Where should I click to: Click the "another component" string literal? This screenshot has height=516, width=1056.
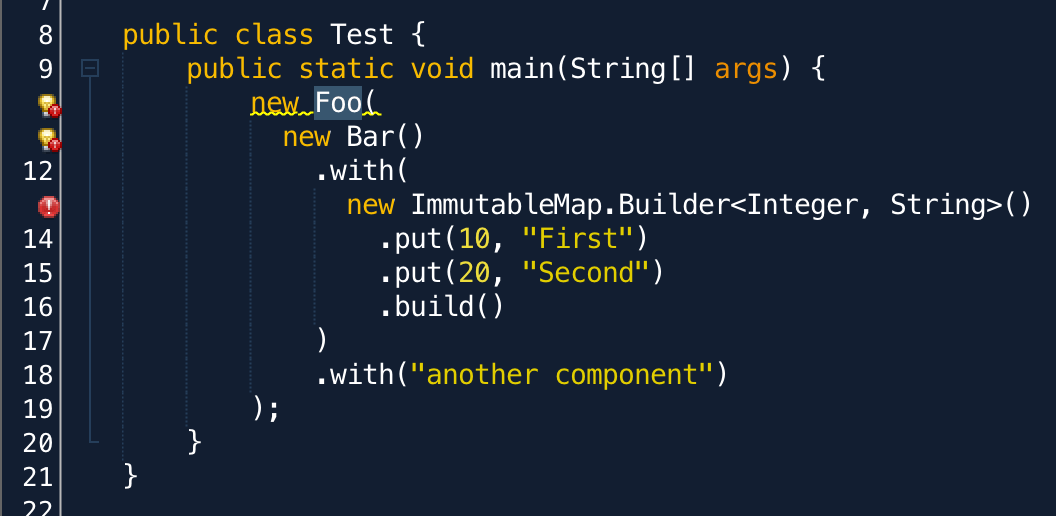pyautogui.click(x=562, y=375)
